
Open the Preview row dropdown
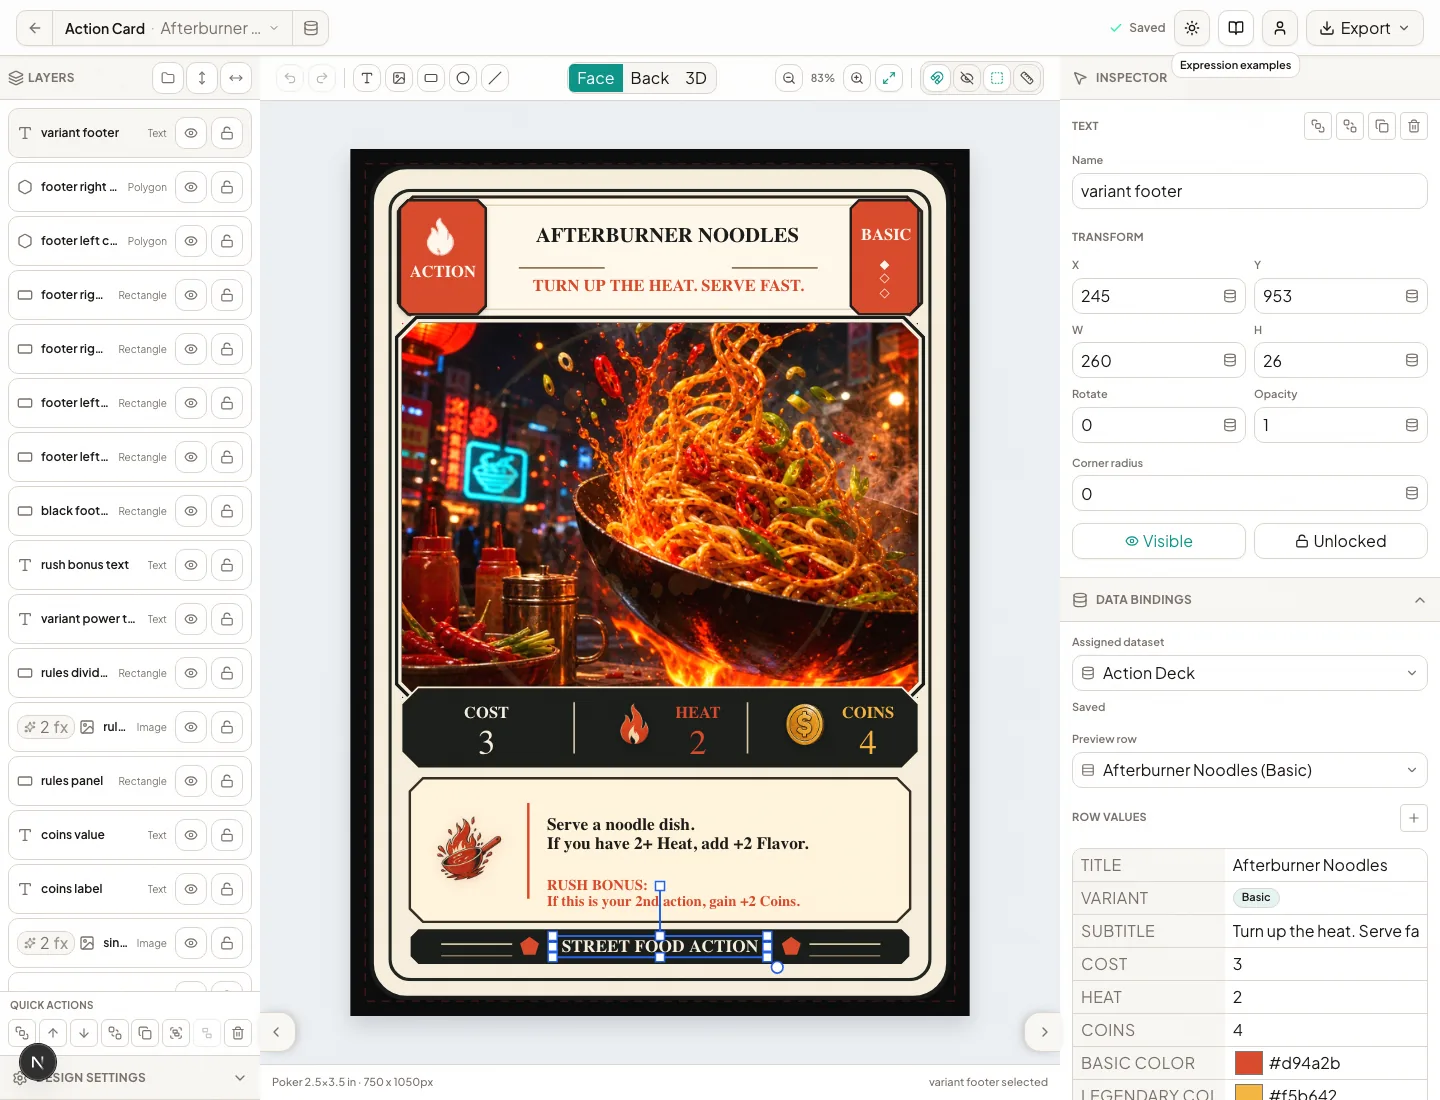point(1250,770)
